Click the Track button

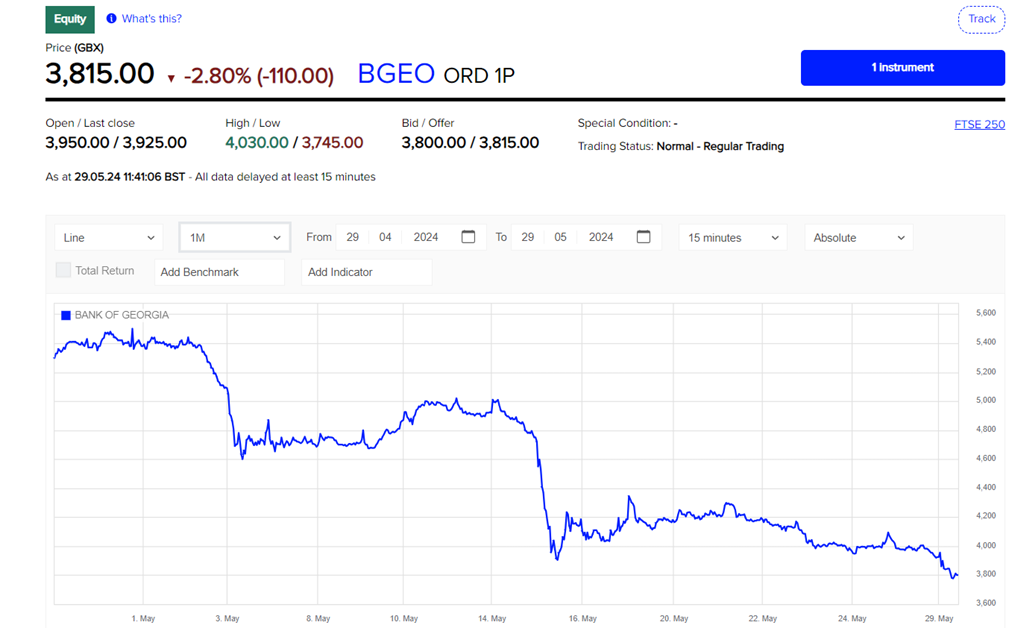[x=981, y=19]
